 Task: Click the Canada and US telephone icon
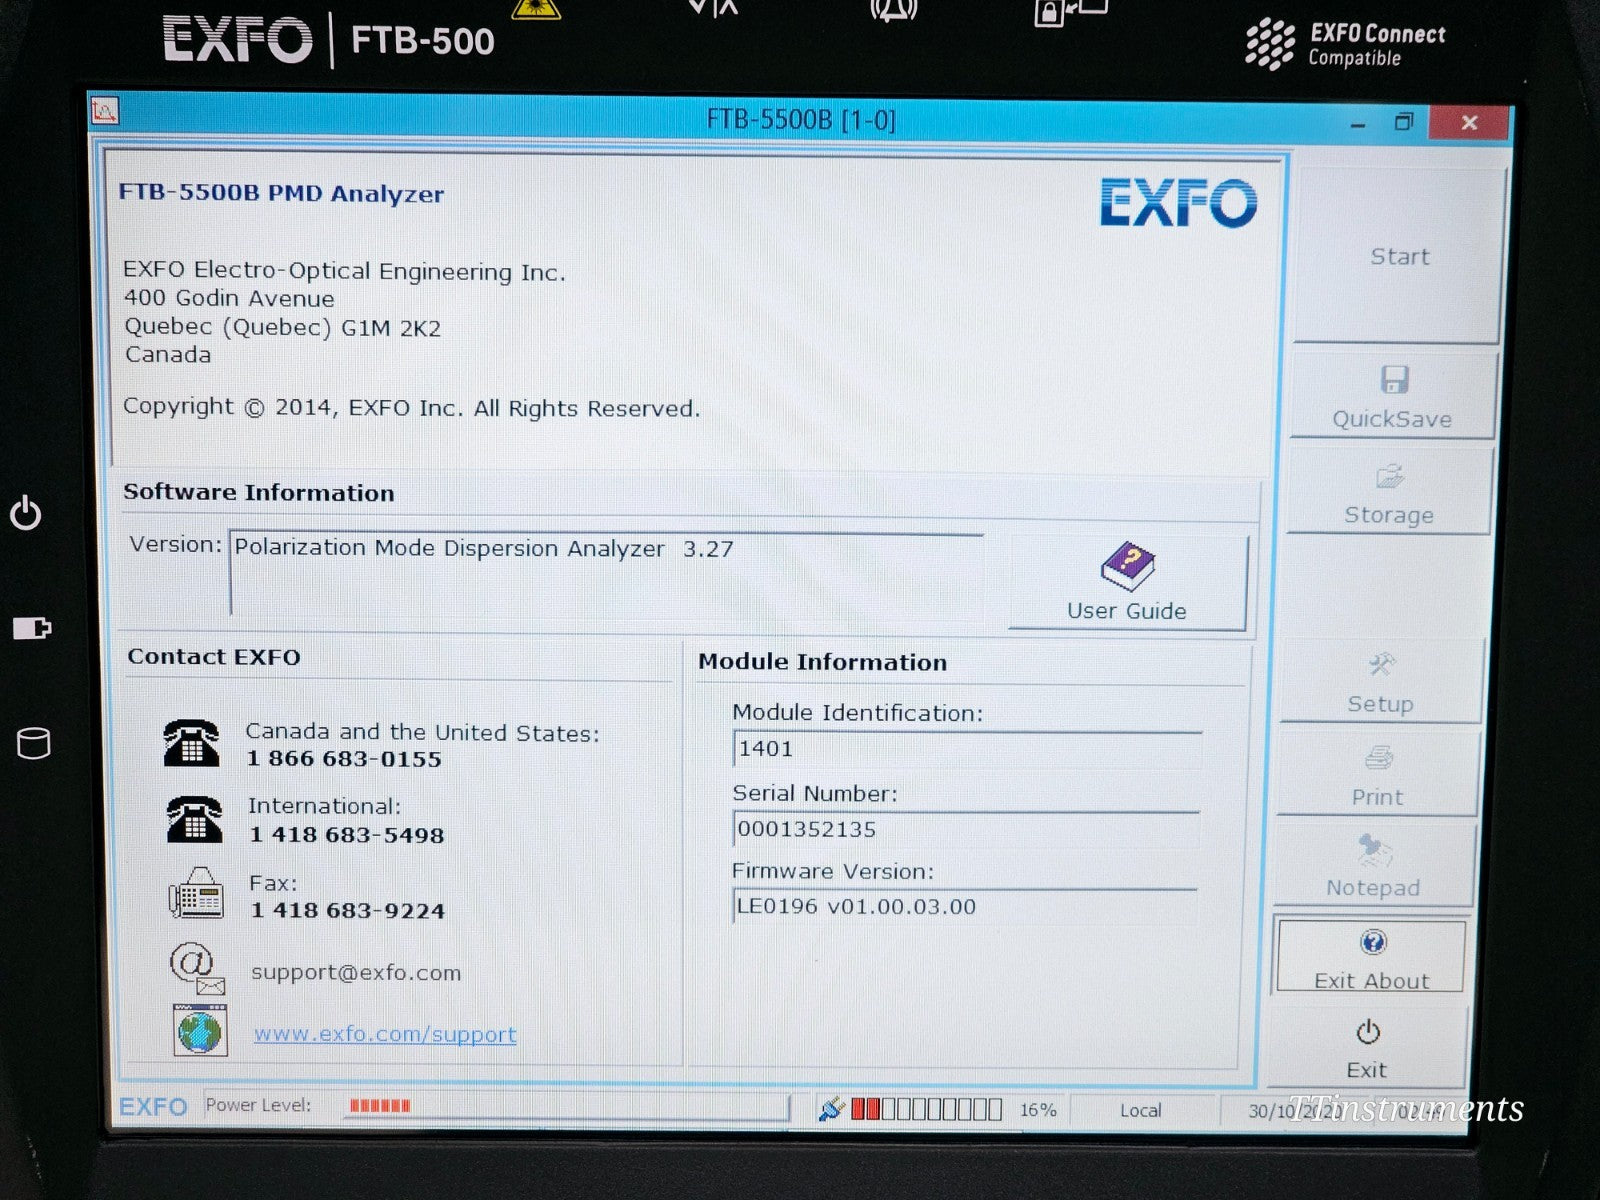click(191, 743)
